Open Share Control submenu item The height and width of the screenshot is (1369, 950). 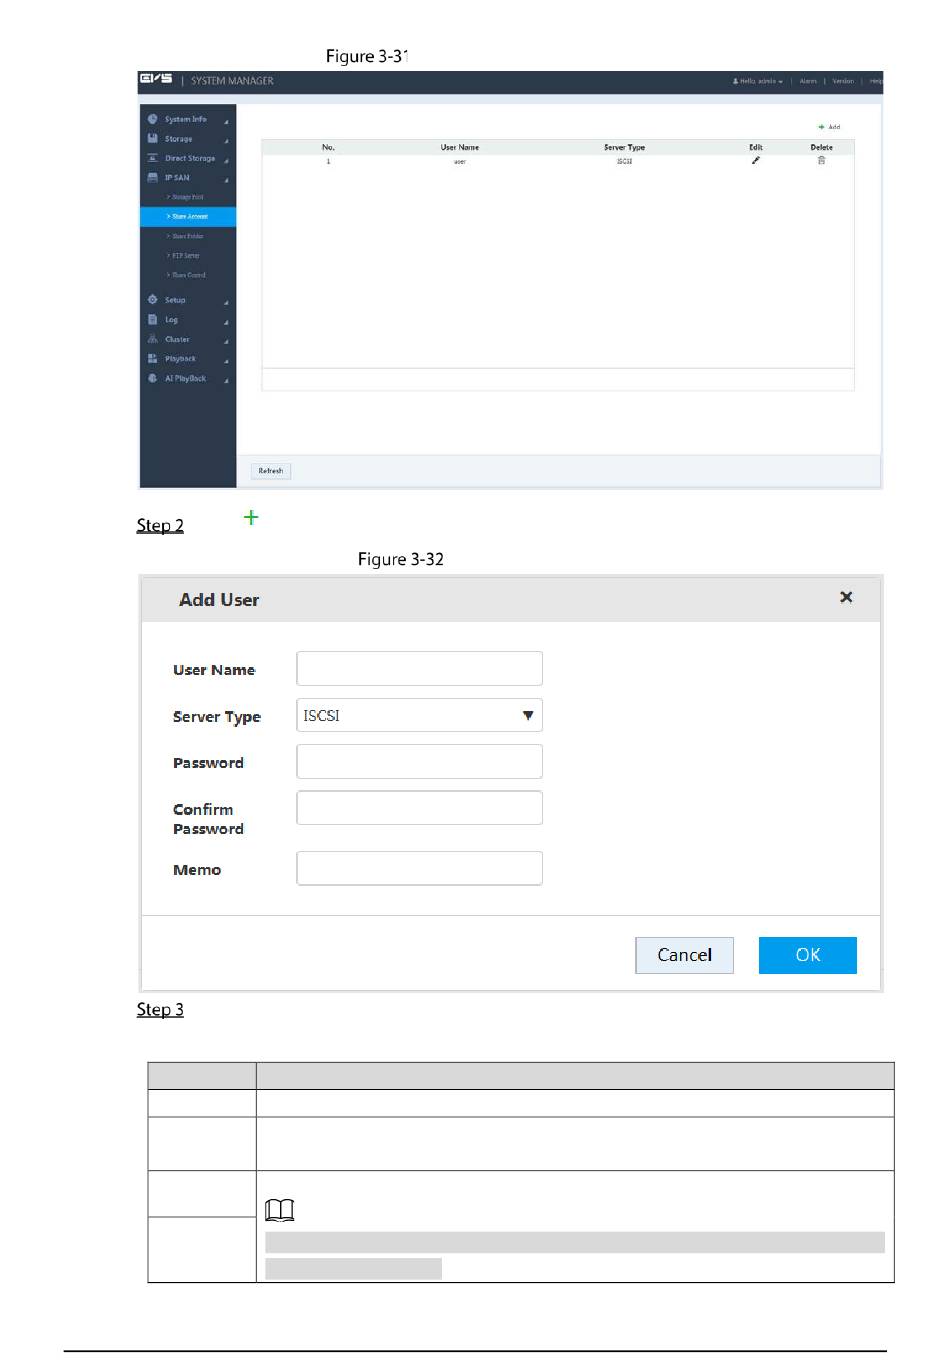[x=187, y=275]
